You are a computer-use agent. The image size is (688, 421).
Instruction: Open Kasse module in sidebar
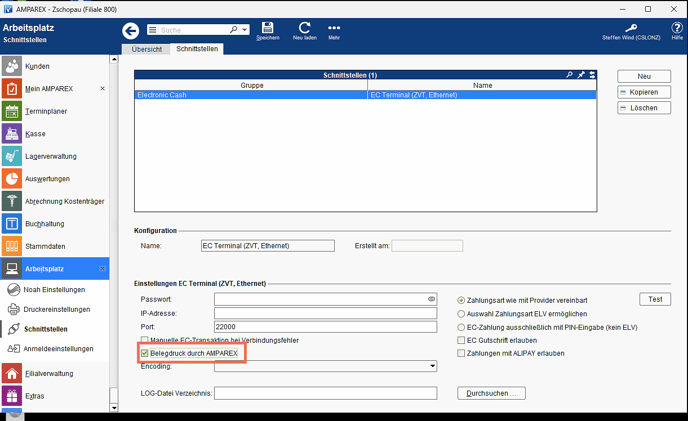pos(35,134)
